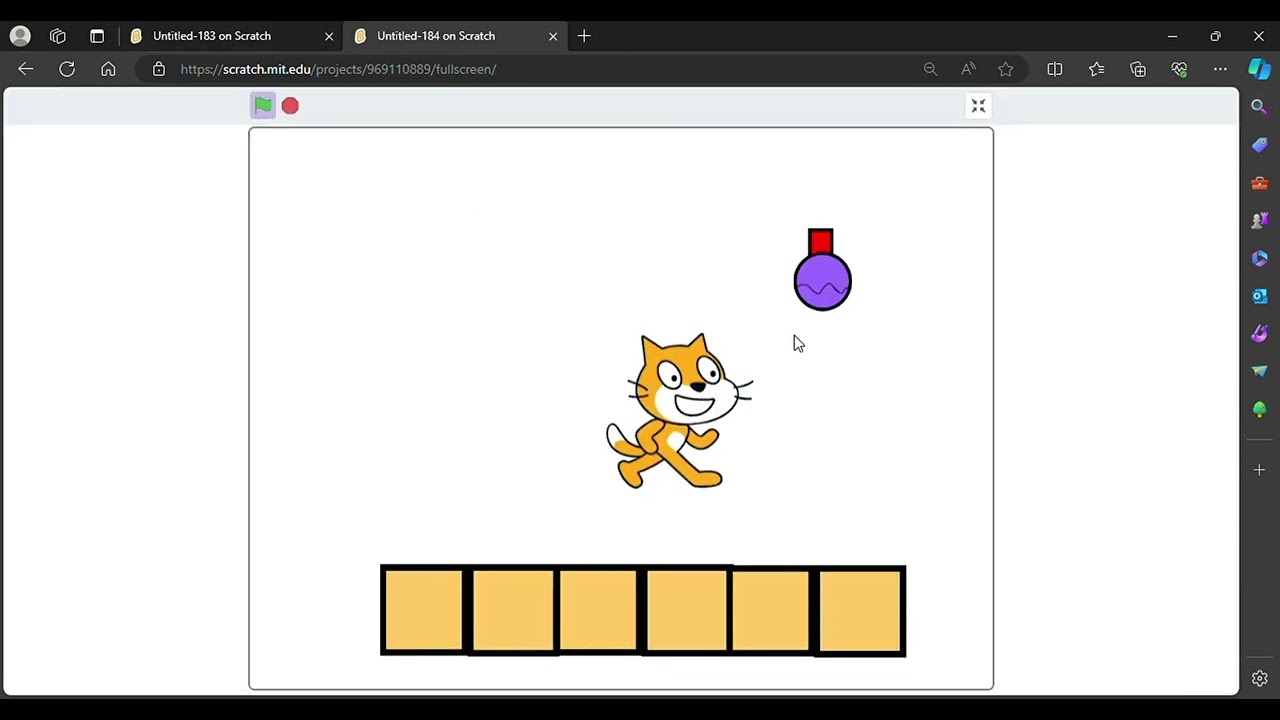The image size is (1280, 720).
Task: Open the Copilot sidebar icon
Action: (1259, 69)
